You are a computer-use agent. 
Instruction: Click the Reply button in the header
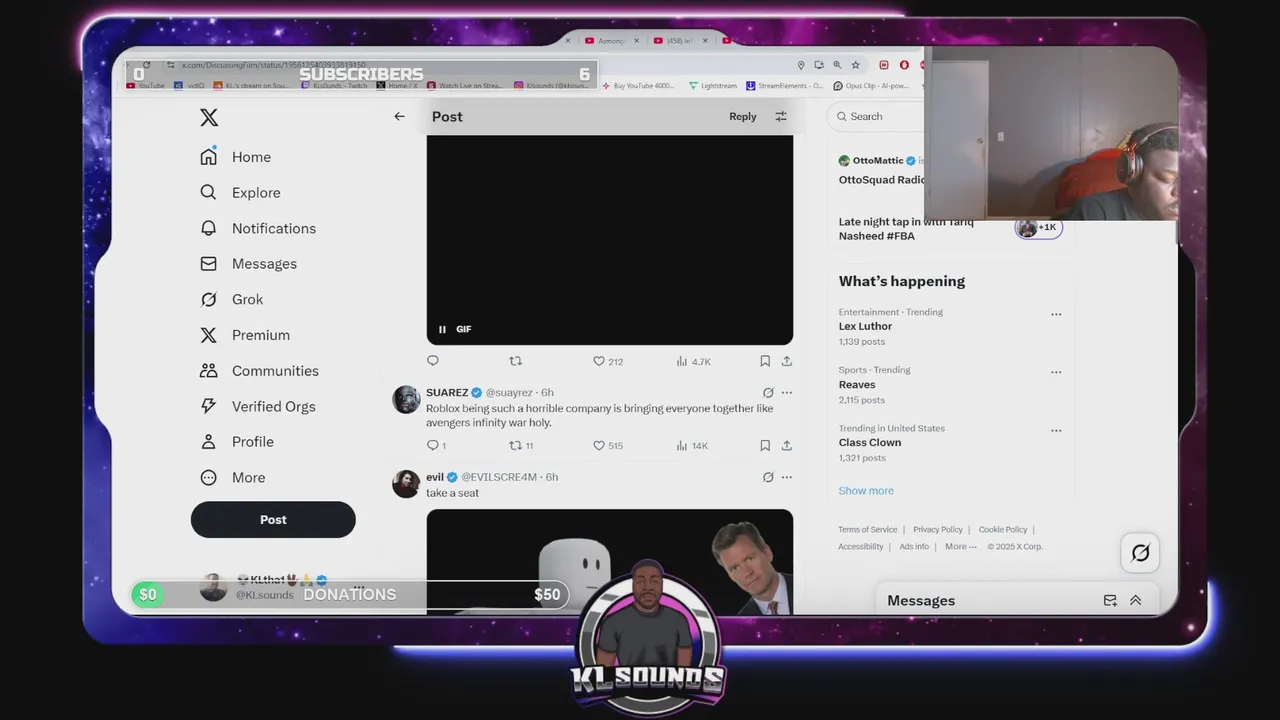pyautogui.click(x=743, y=117)
